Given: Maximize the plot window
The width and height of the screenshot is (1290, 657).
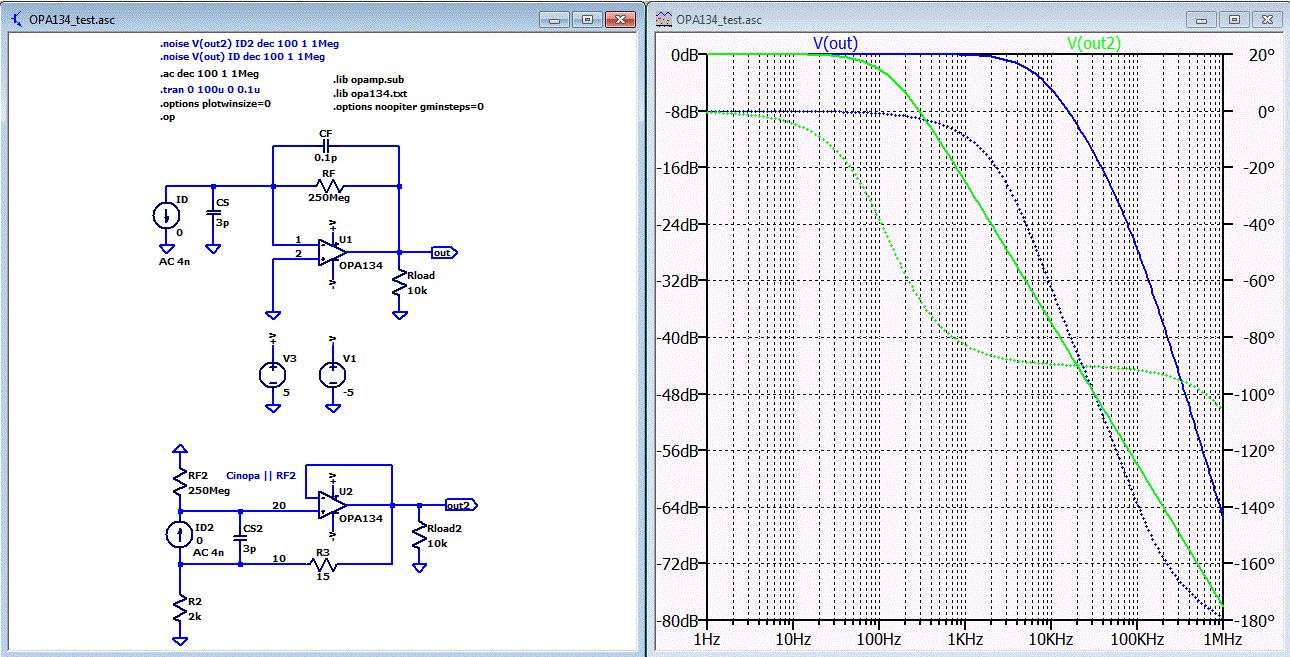Looking at the screenshot, I should pyautogui.click(x=1234, y=19).
